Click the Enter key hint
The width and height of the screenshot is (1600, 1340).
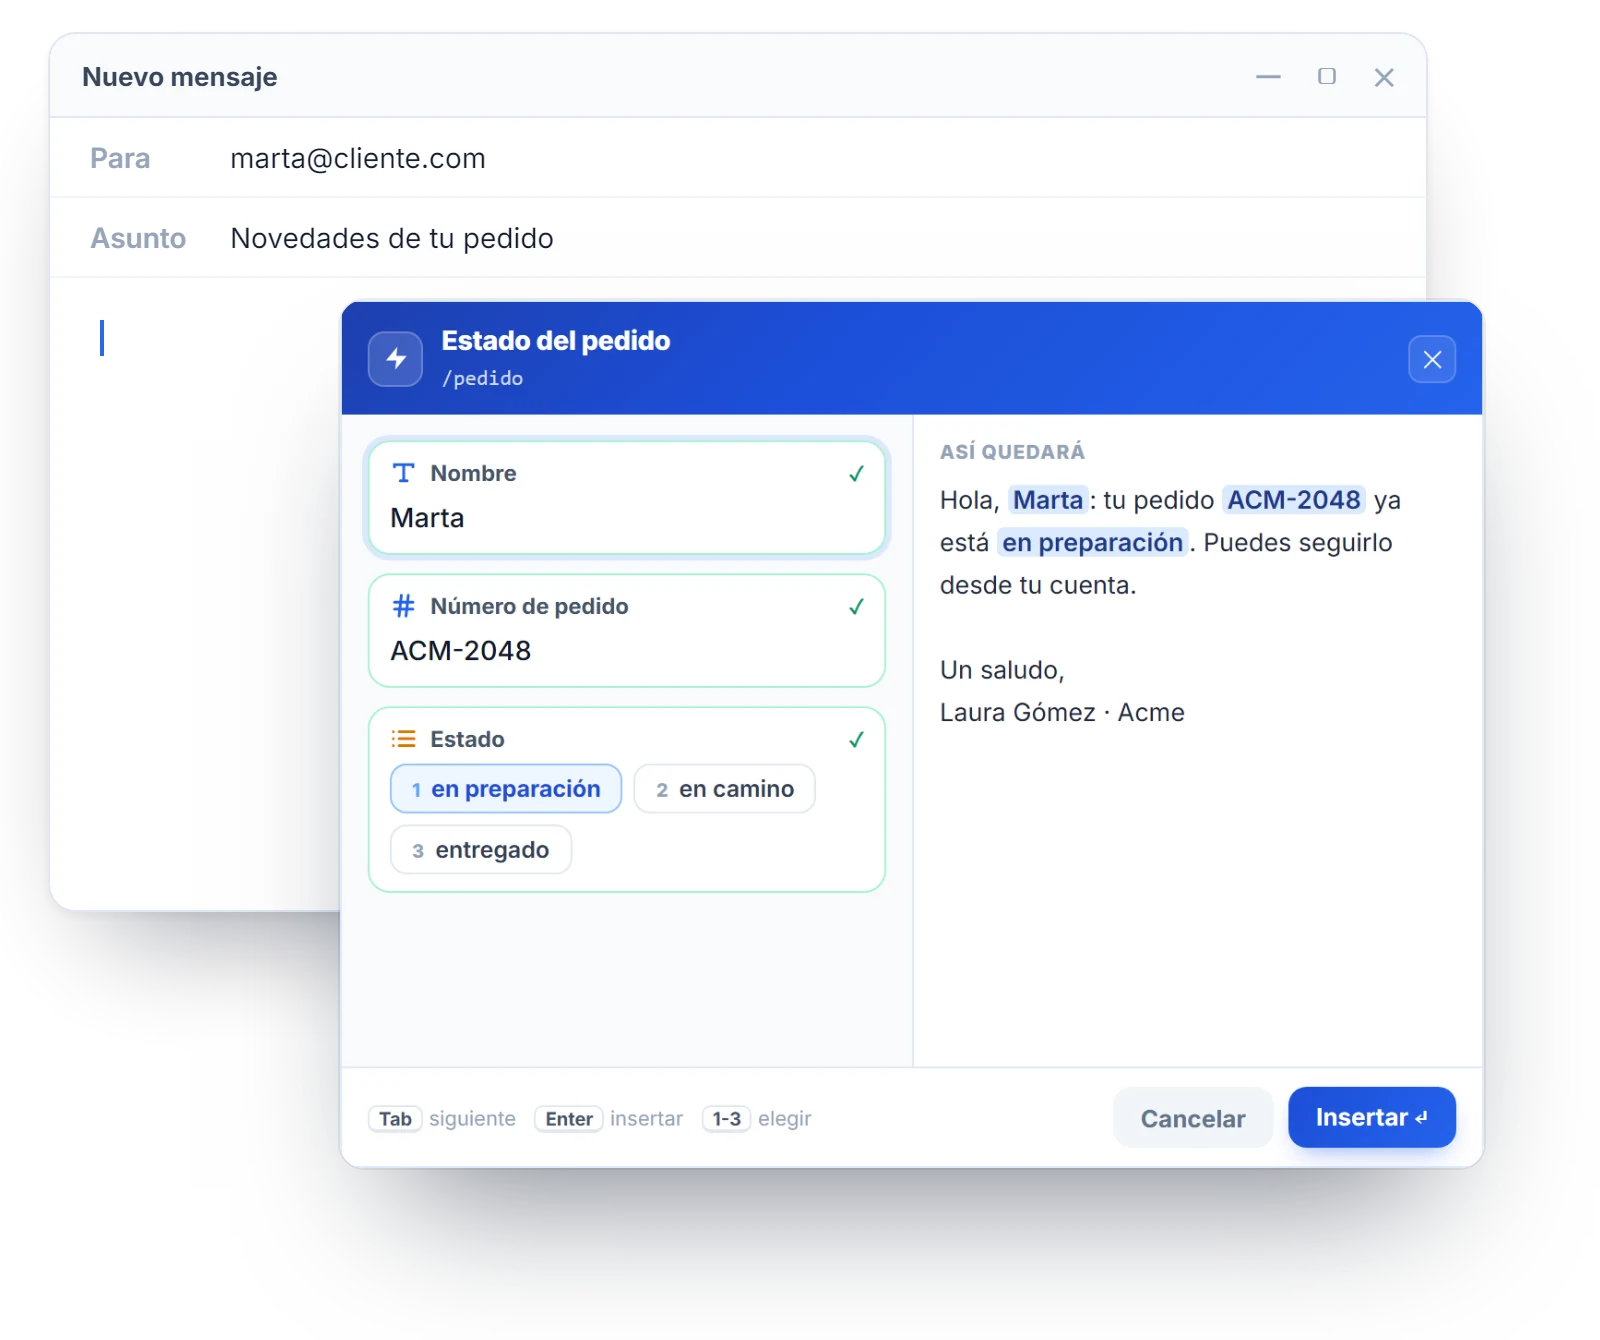pos(569,1119)
